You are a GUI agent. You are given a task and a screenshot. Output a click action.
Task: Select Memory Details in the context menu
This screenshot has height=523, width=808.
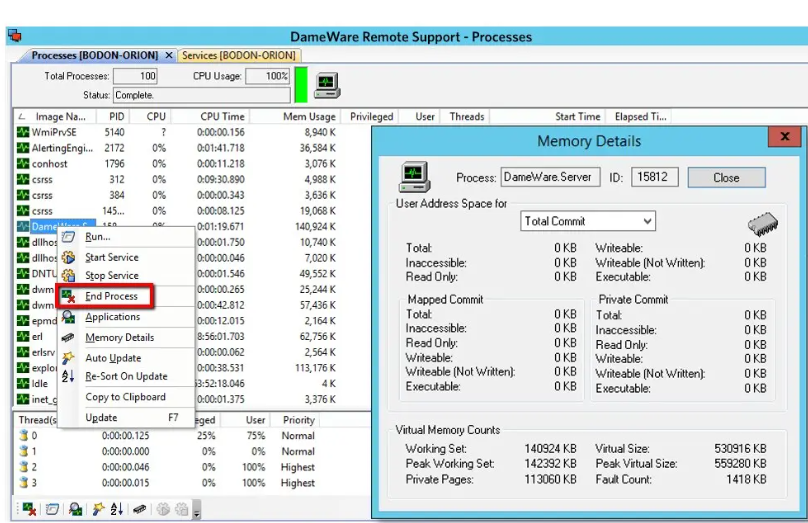(x=119, y=337)
